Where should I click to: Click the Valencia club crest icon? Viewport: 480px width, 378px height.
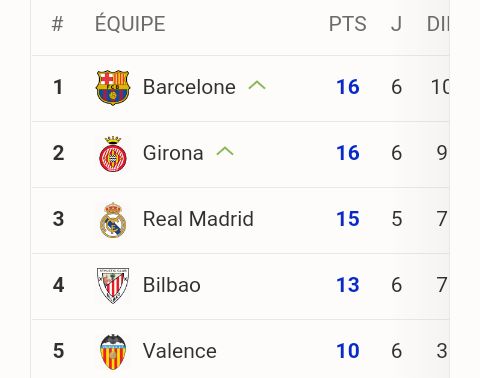coord(113,351)
